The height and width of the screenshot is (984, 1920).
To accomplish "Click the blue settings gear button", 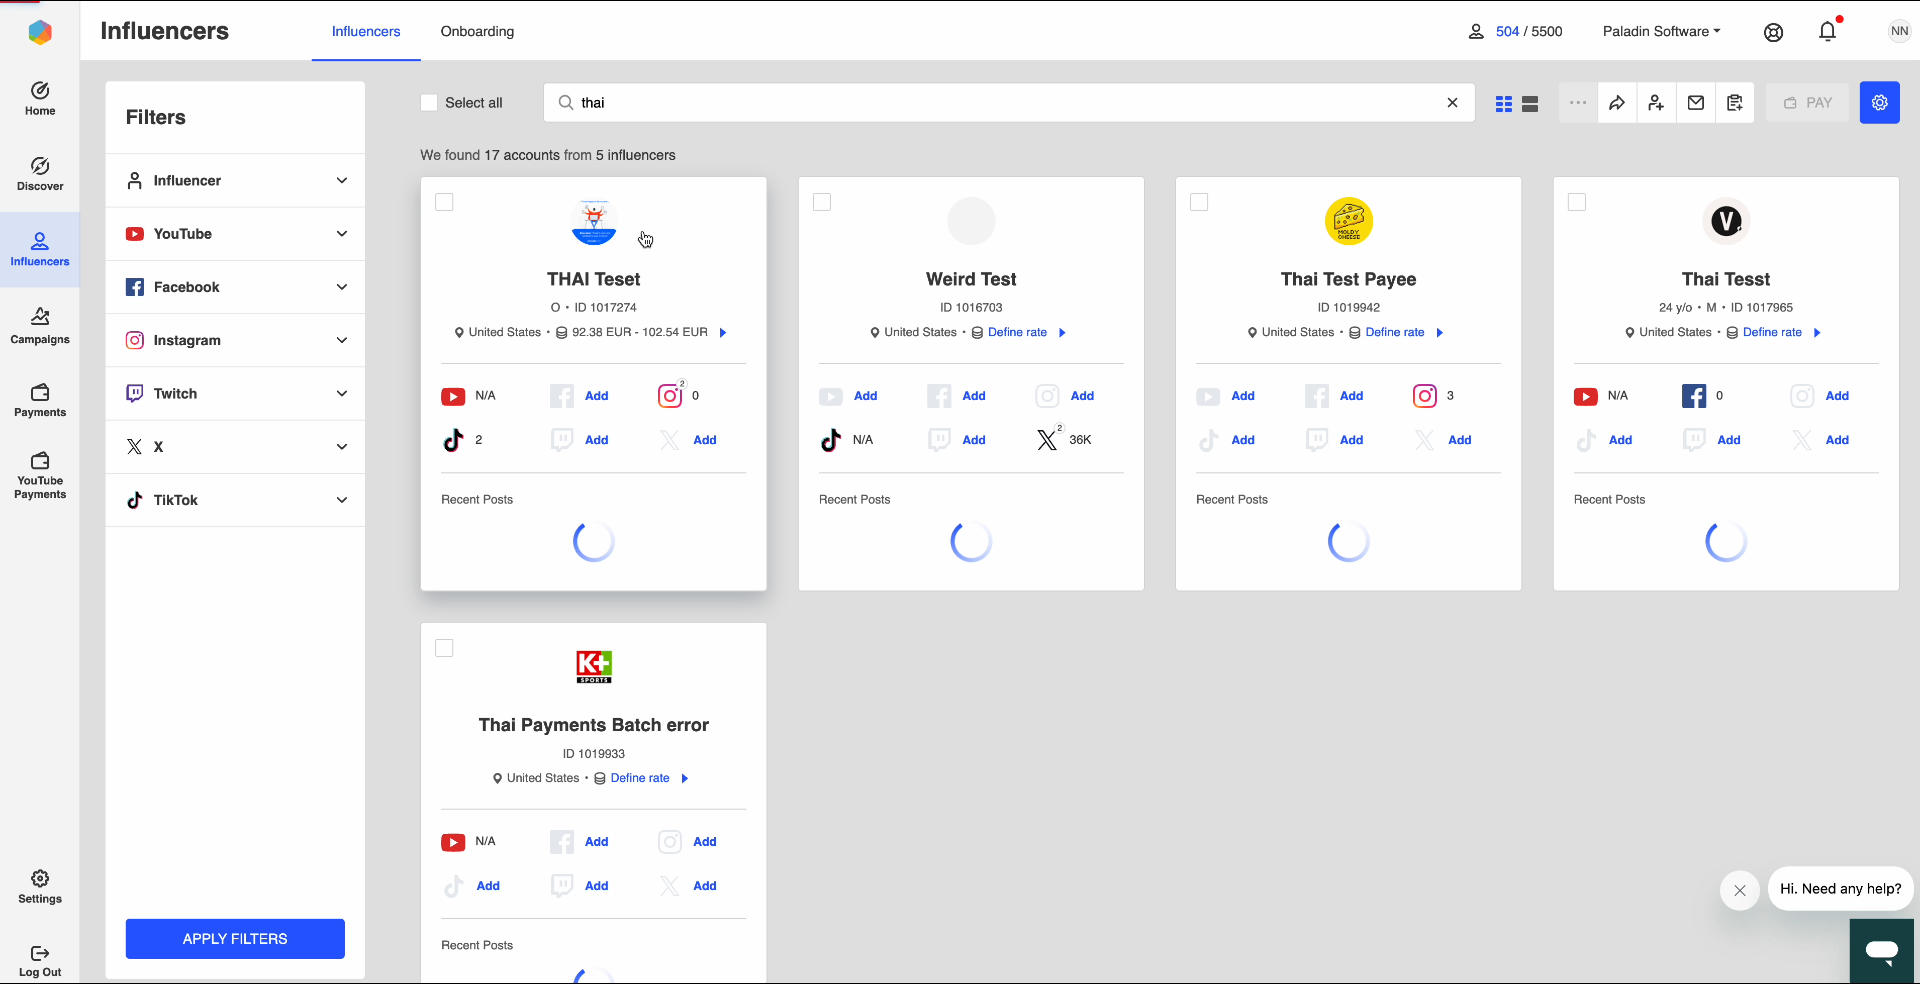I will click(x=1879, y=103).
